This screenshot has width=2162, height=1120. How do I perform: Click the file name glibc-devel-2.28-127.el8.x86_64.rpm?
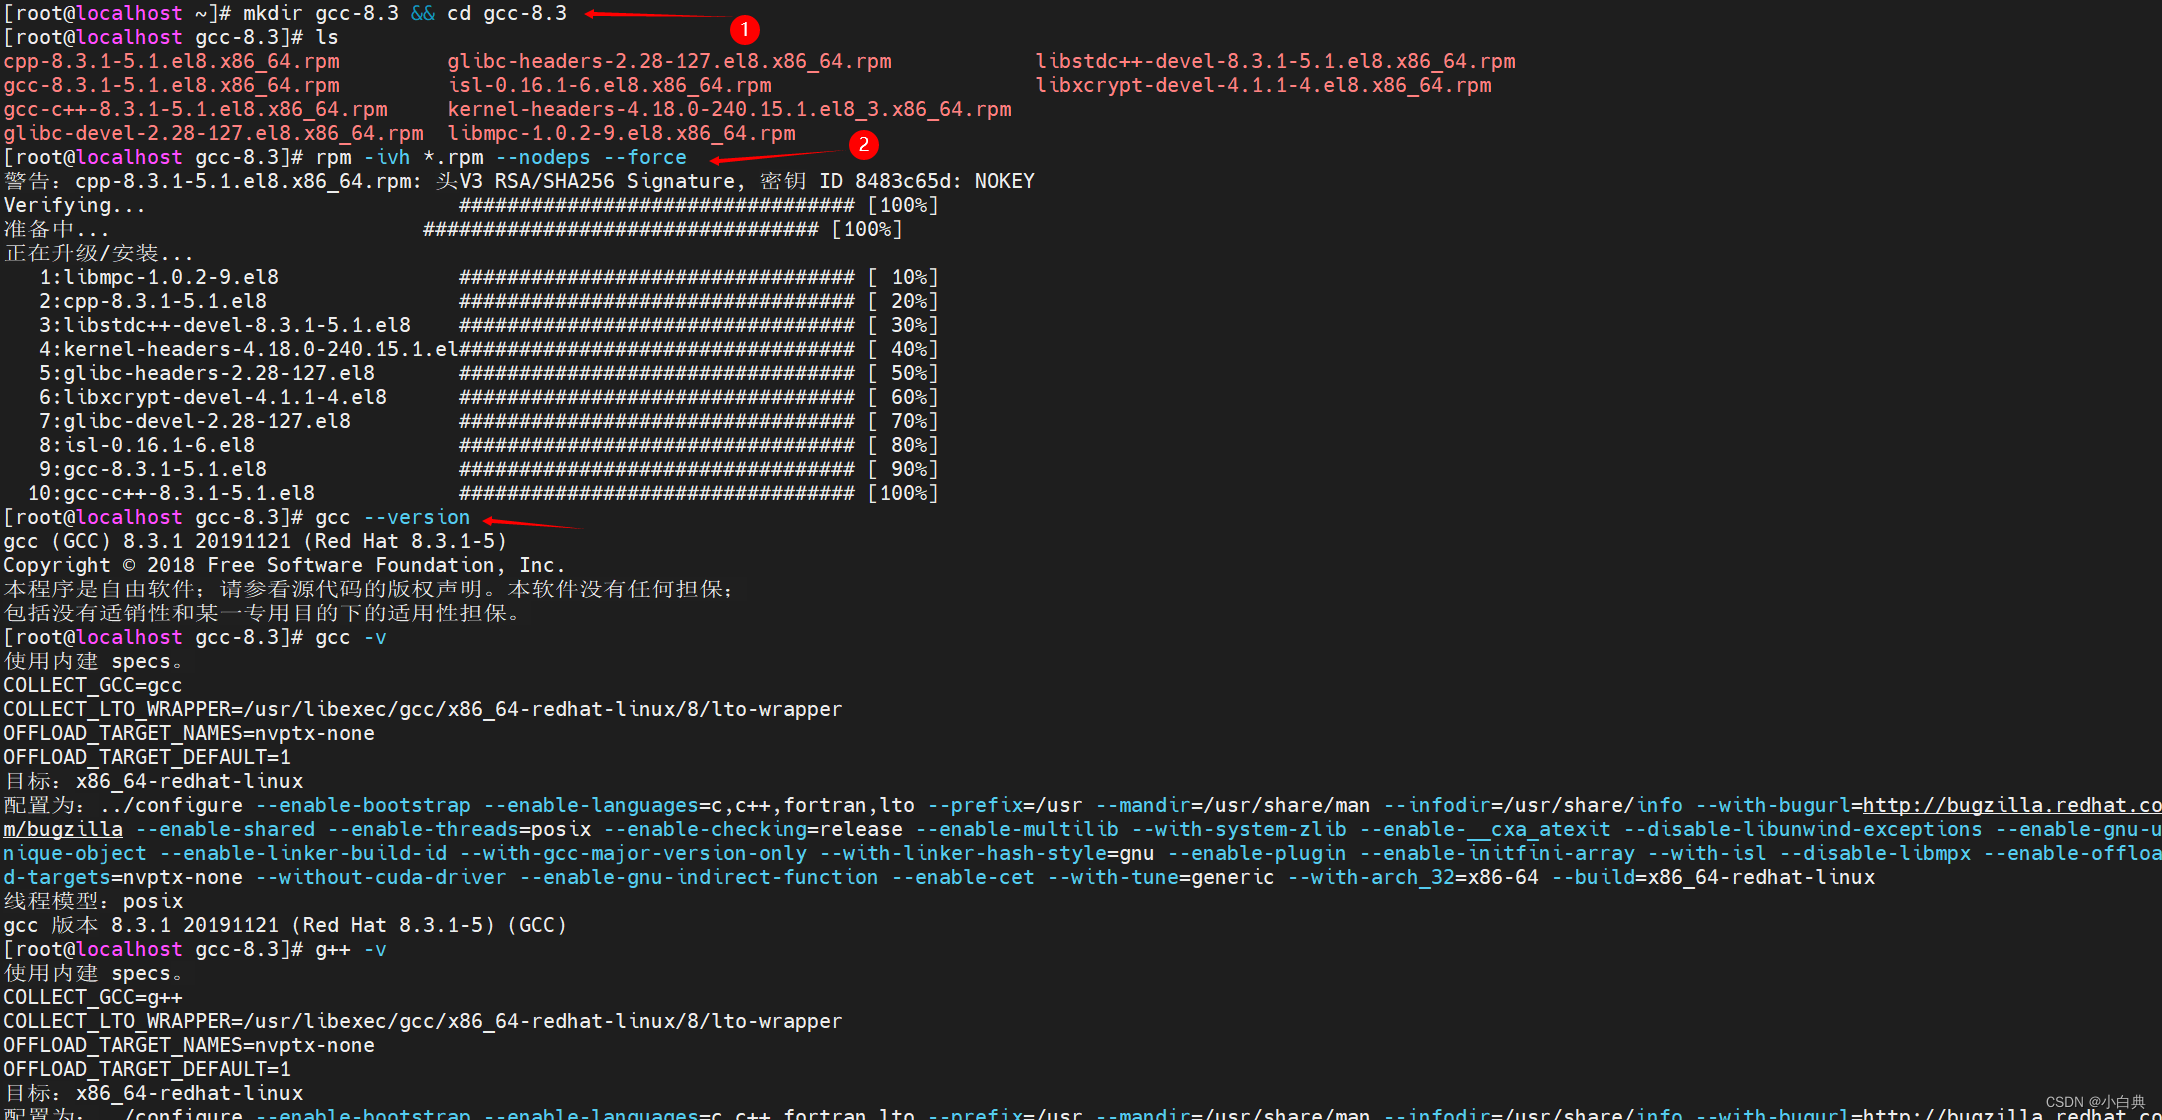point(213,133)
